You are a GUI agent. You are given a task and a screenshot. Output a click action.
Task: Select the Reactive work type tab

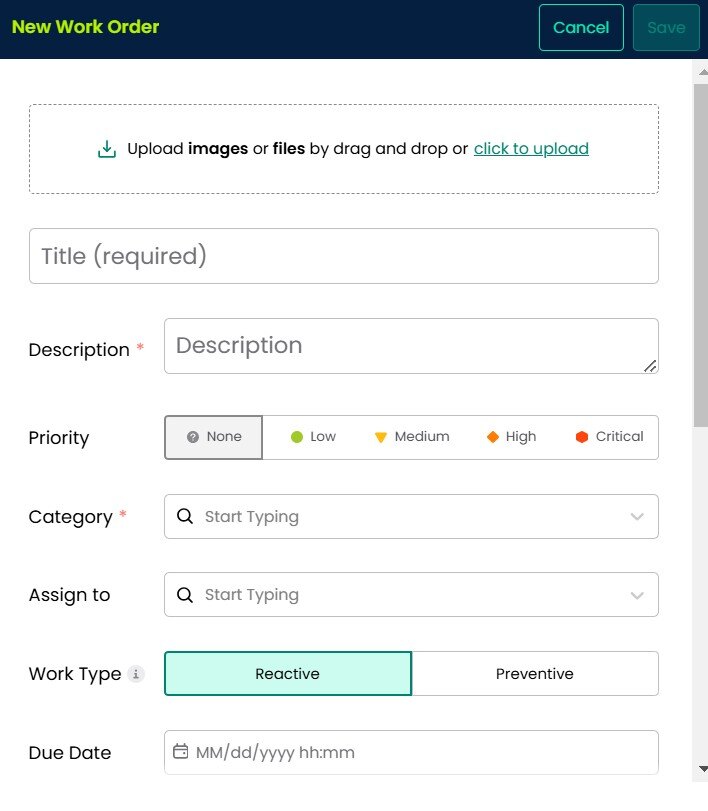[287, 673]
